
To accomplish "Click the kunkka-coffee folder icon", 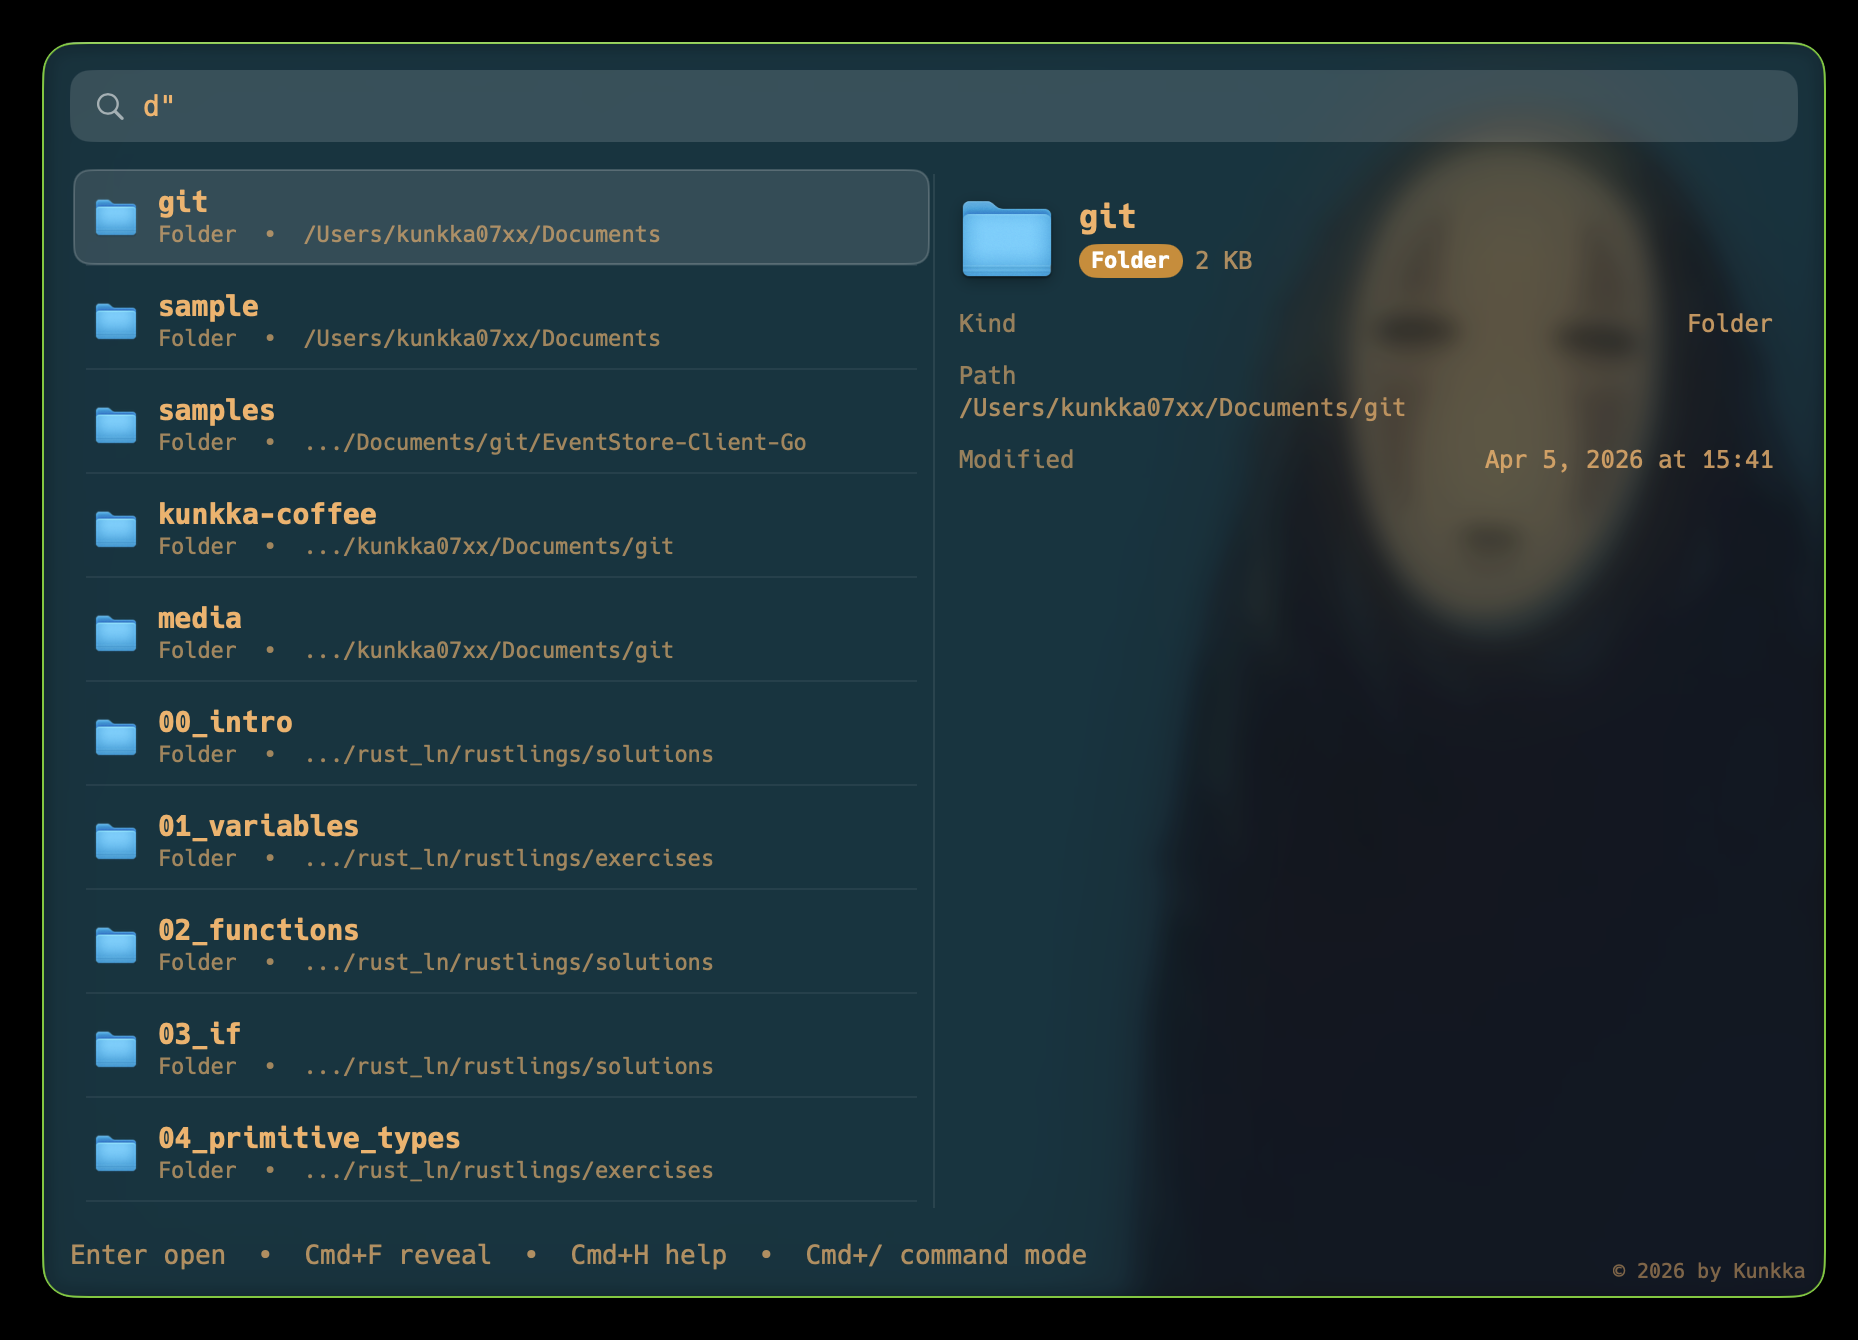I will 116,530.
